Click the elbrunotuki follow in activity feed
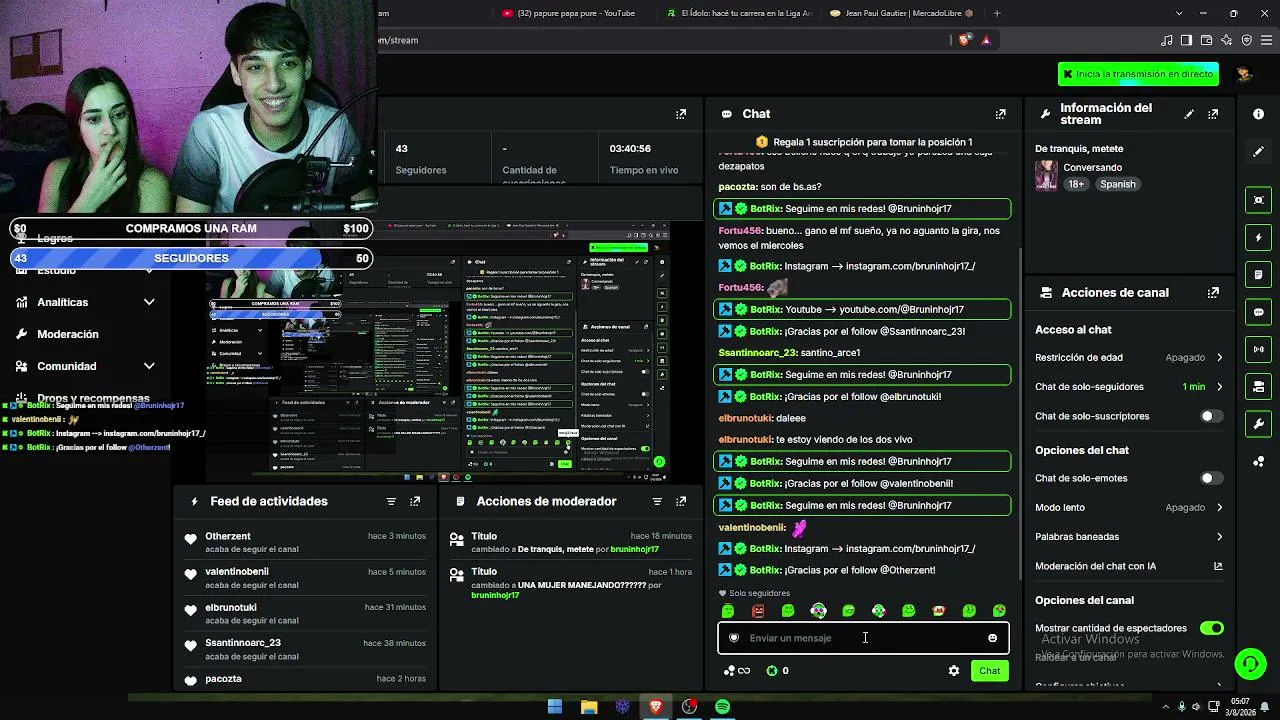This screenshot has width=1280, height=720. pos(306,614)
